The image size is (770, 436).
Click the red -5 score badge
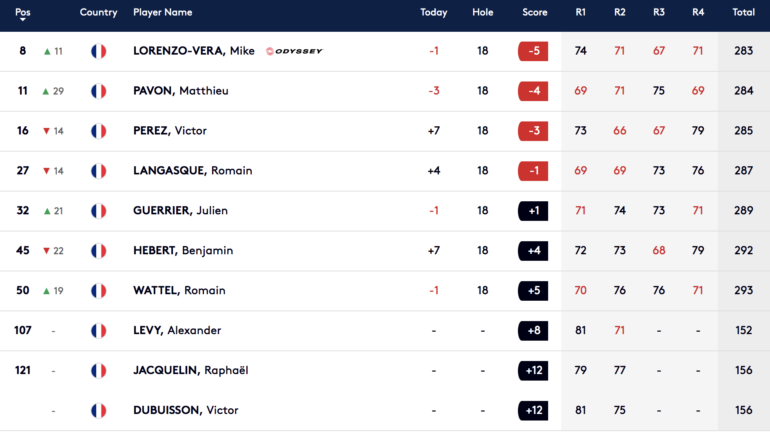point(533,51)
